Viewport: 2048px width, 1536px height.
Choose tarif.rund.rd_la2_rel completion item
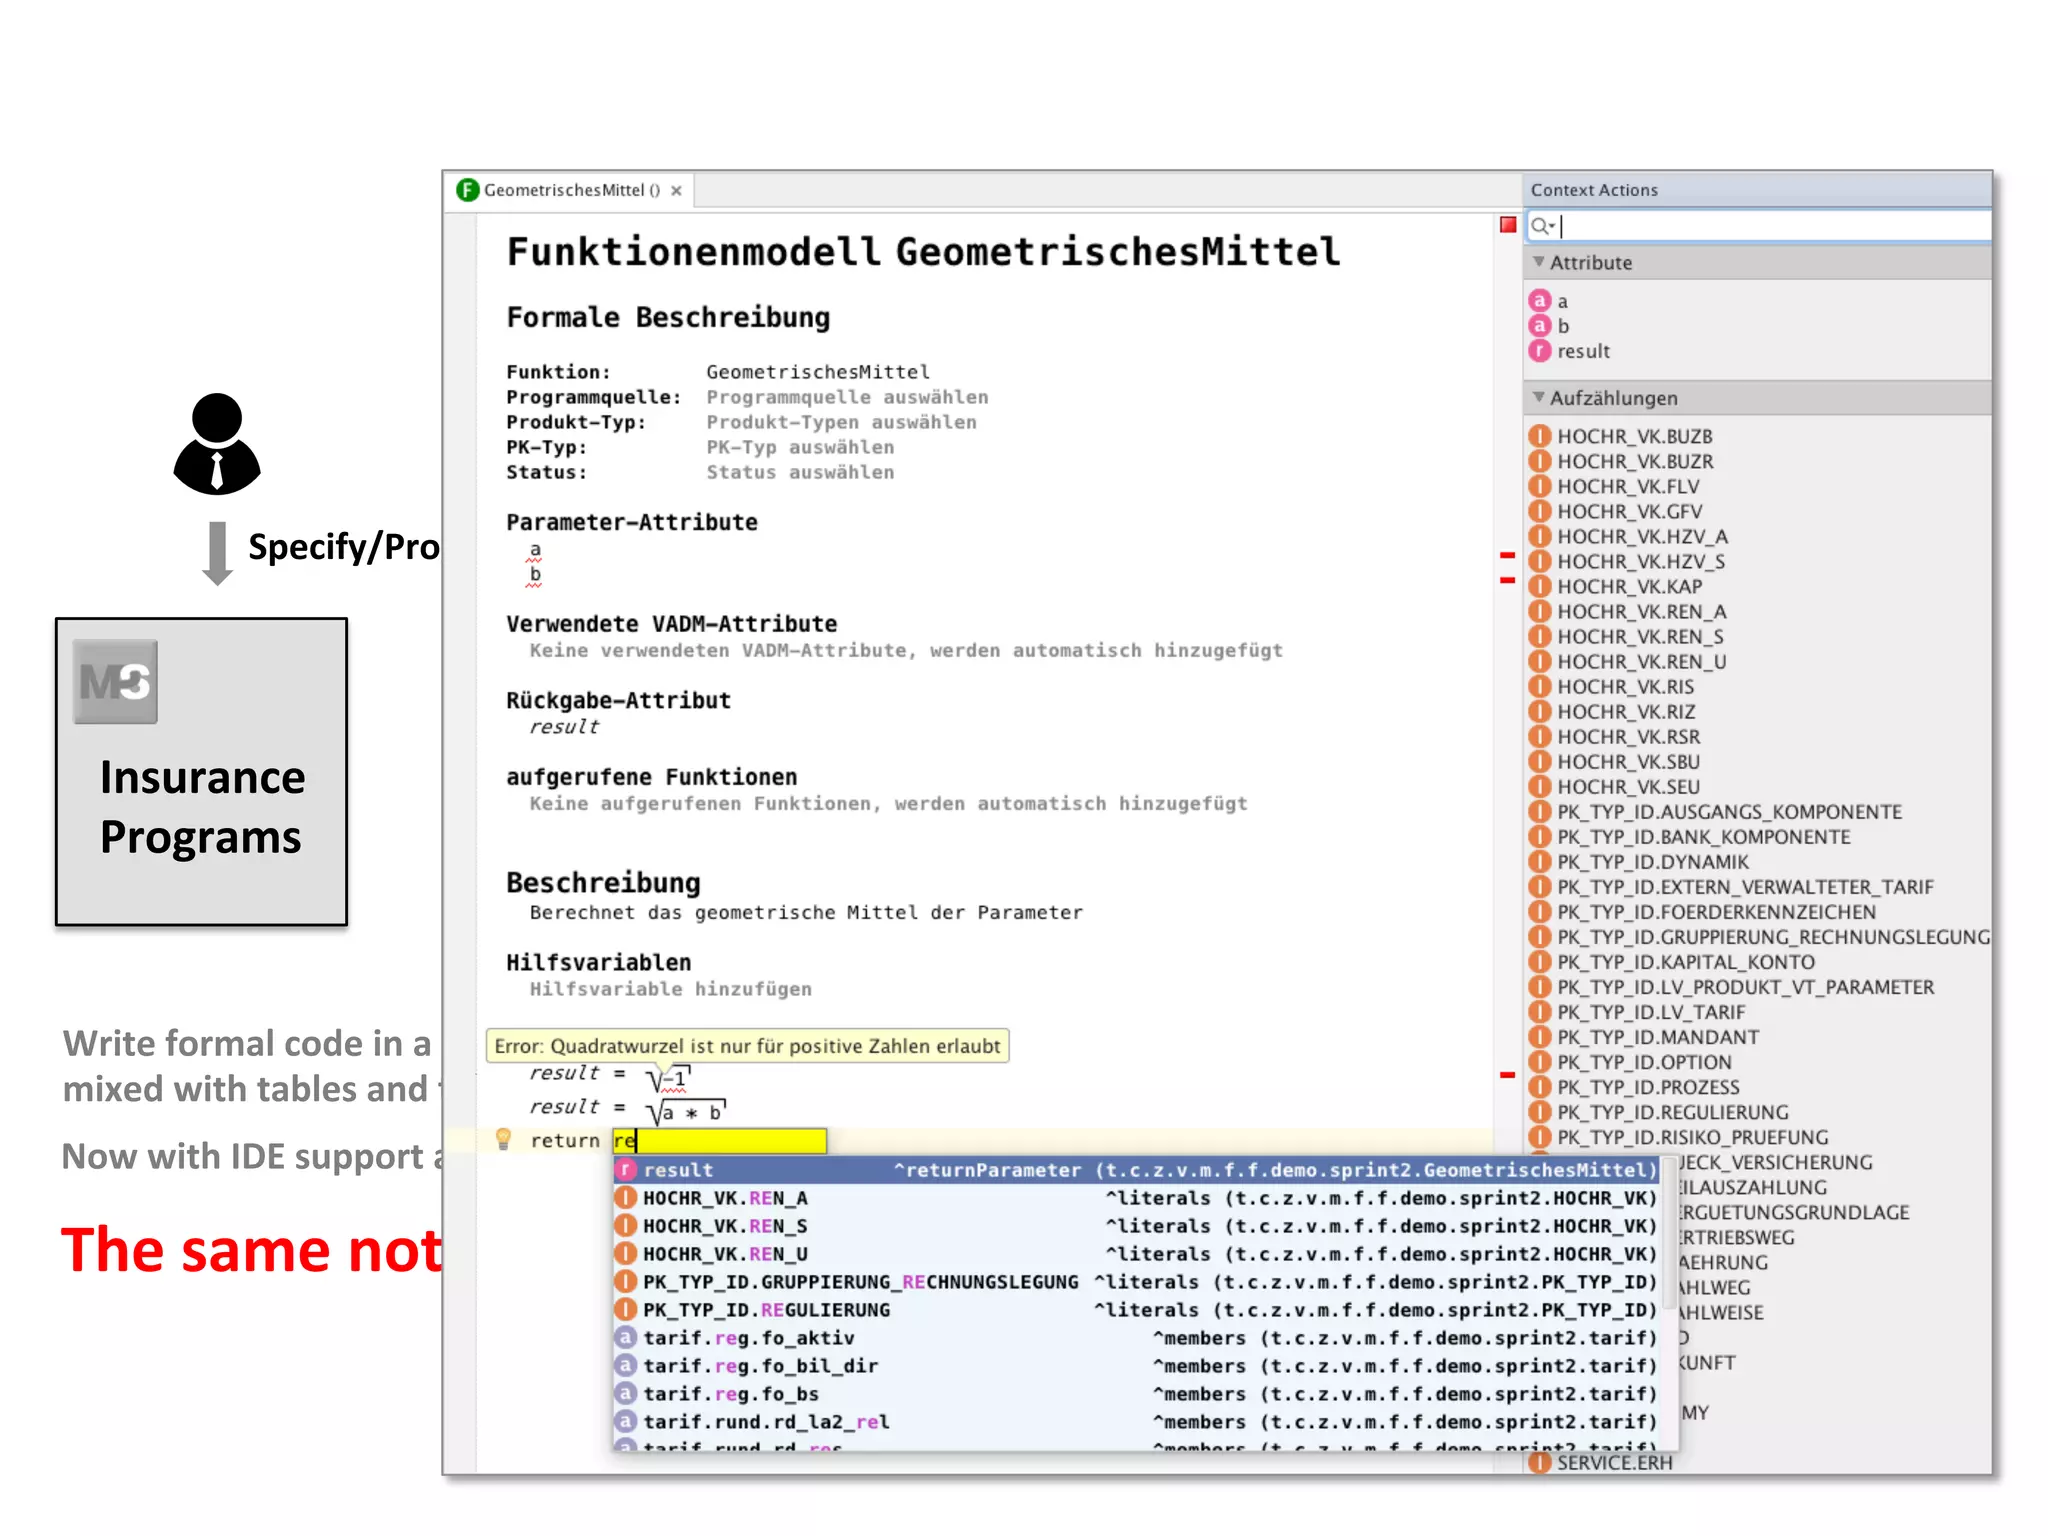click(x=1136, y=1422)
